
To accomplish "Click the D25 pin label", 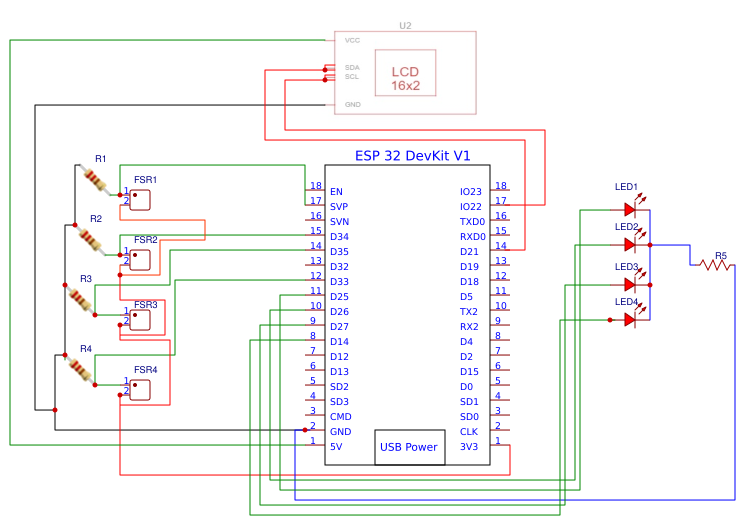I will [x=339, y=297].
